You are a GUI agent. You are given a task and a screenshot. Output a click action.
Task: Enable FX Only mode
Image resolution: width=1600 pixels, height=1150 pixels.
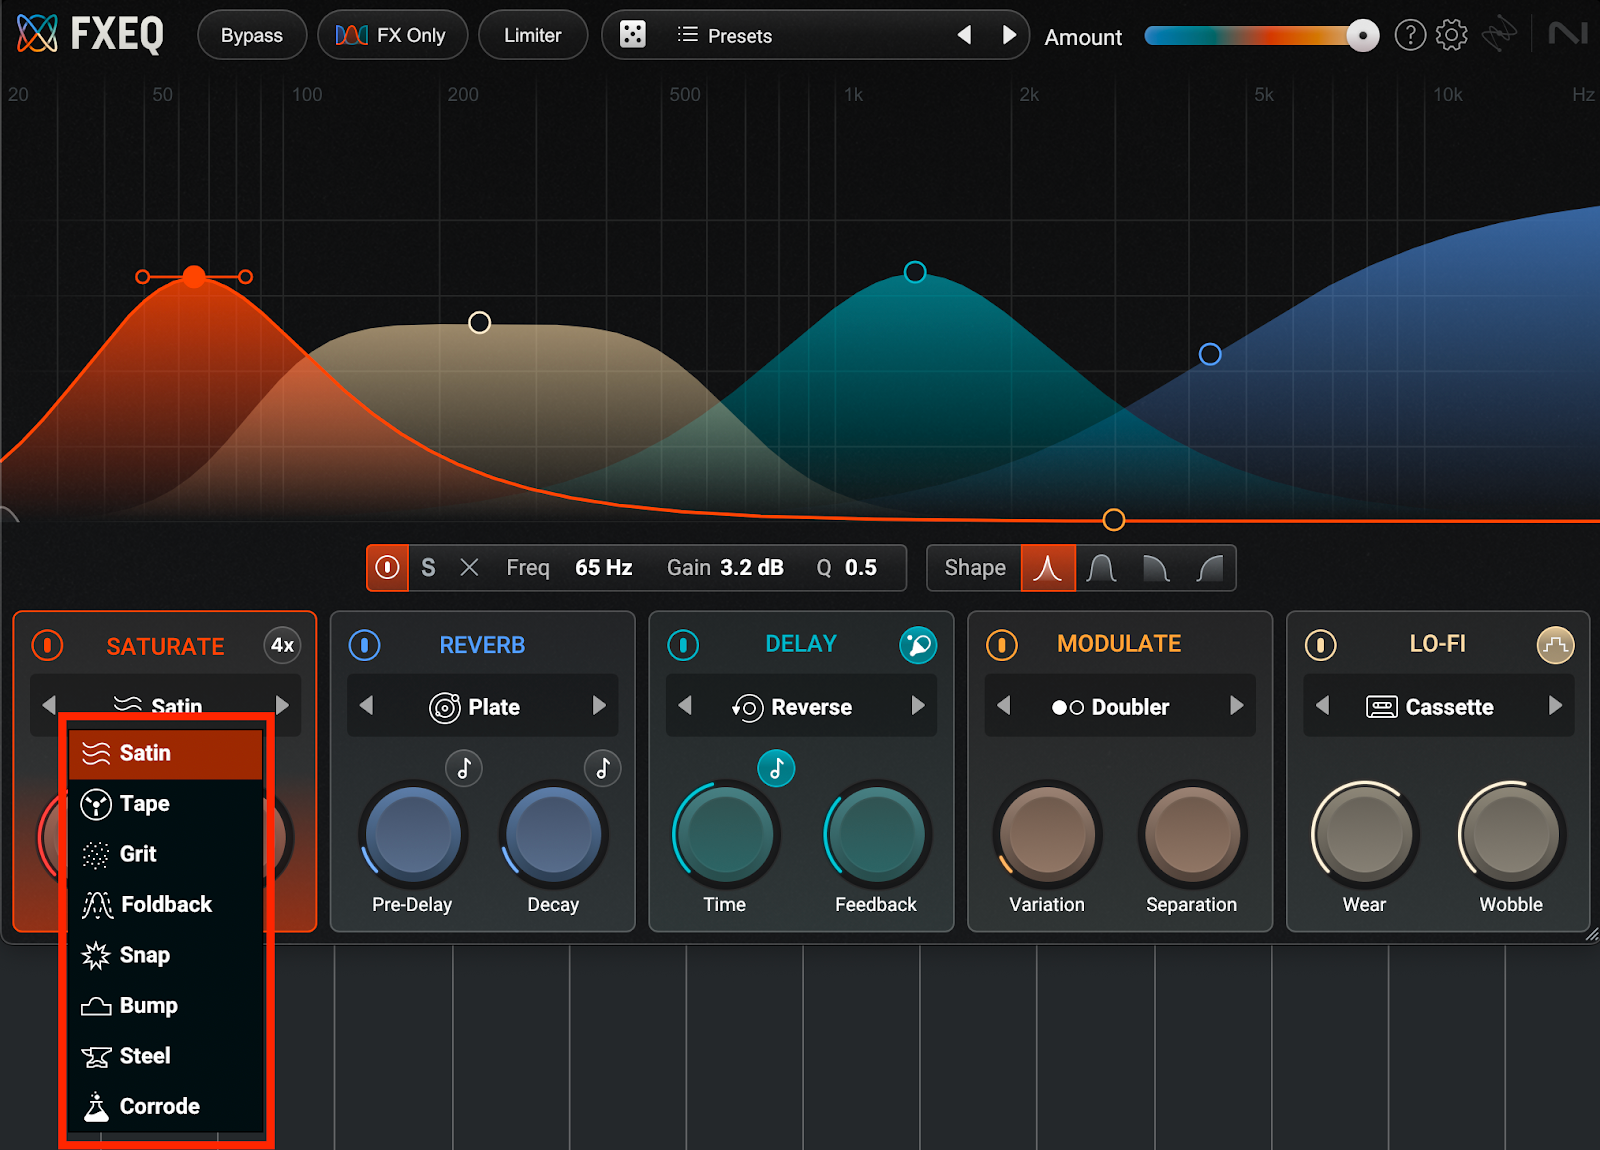[392, 35]
